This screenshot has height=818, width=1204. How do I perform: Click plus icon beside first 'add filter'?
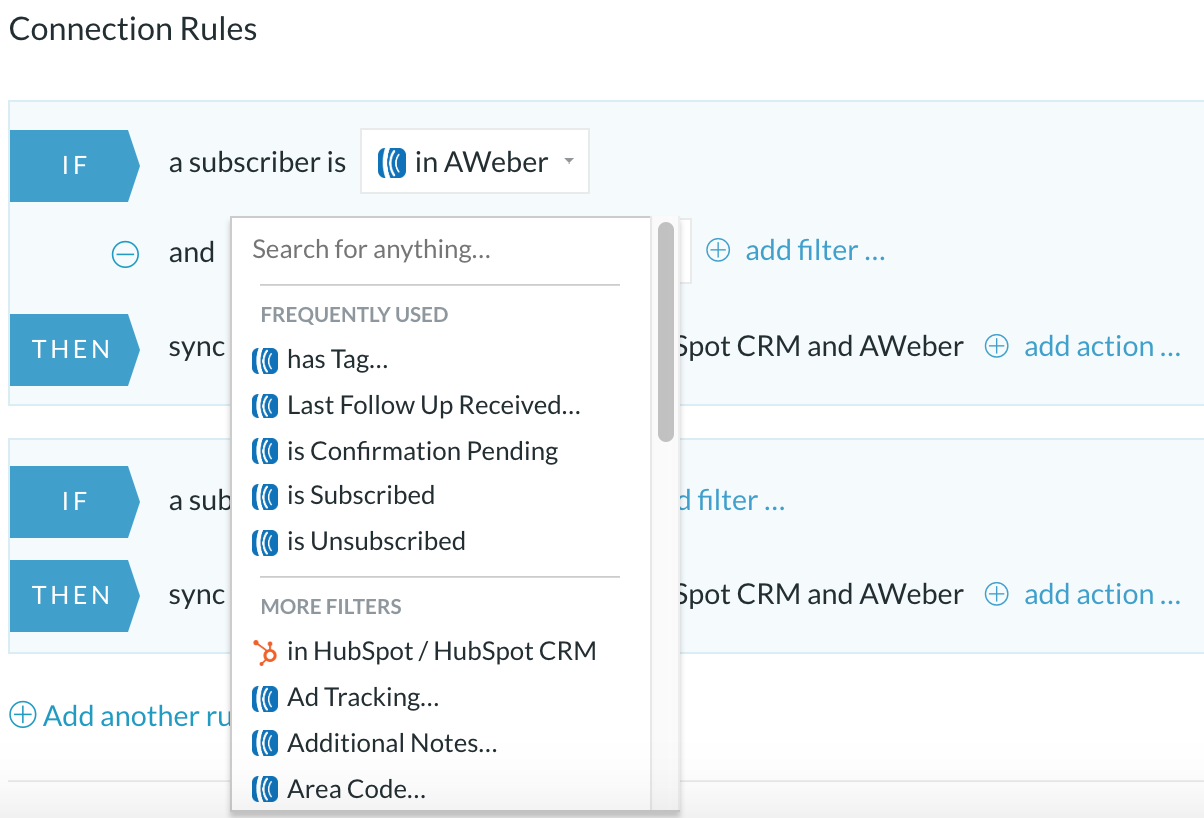tap(718, 250)
